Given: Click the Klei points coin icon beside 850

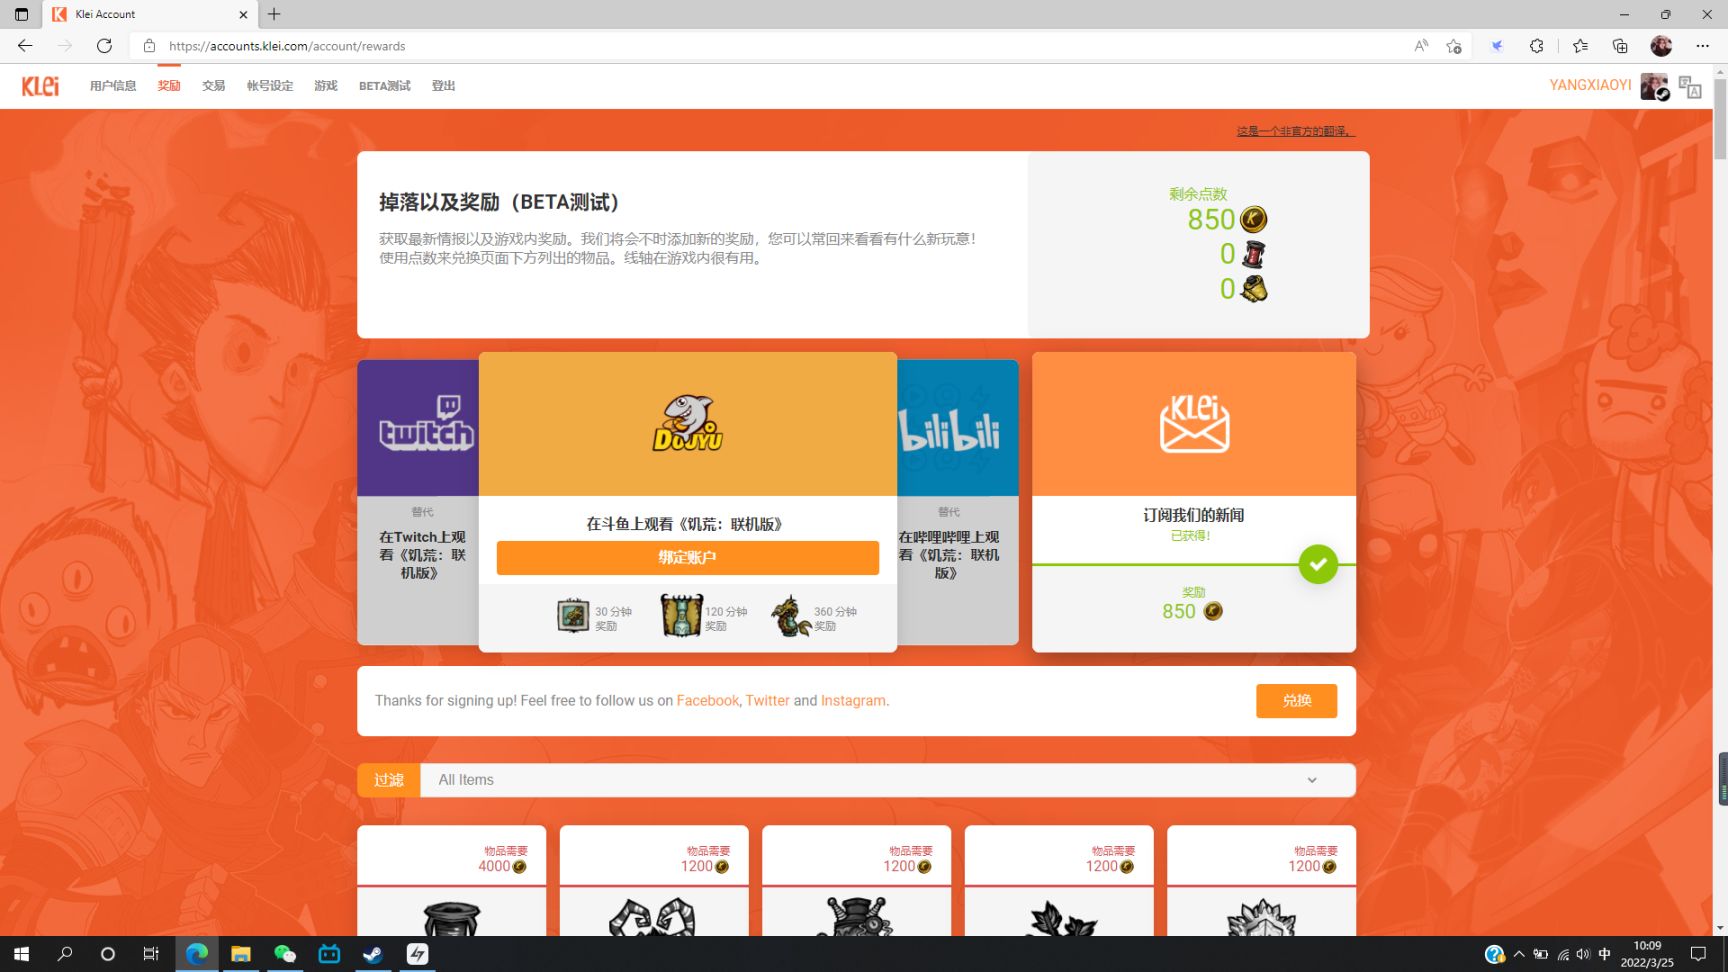Looking at the screenshot, I should 1253,219.
